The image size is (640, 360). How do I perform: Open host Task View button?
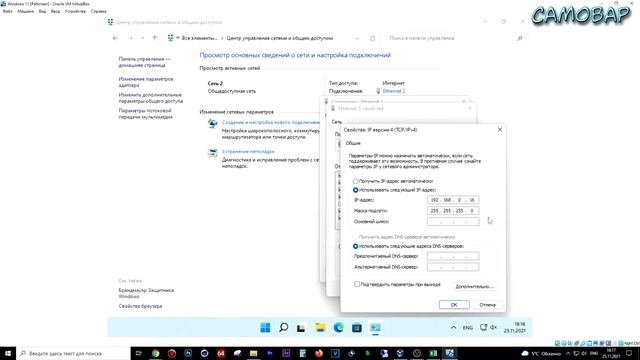[138, 353]
